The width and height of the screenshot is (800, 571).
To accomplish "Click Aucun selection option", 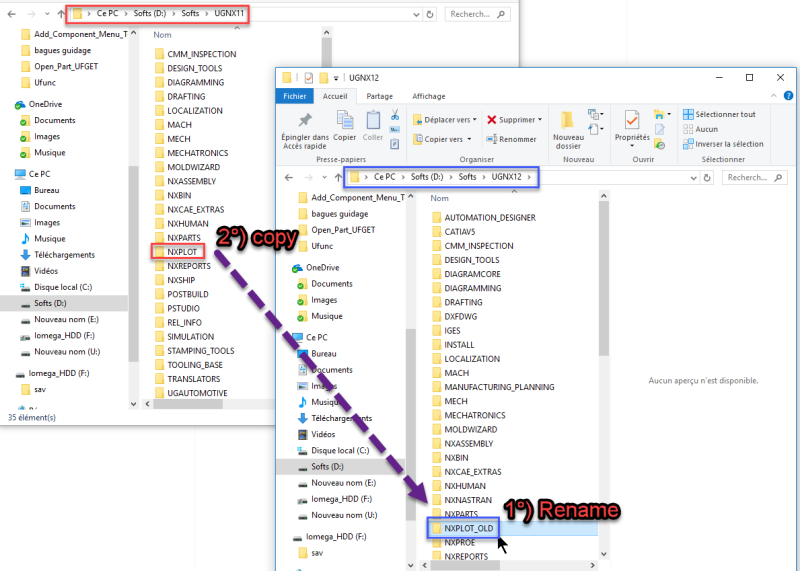I will pos(701,129).
